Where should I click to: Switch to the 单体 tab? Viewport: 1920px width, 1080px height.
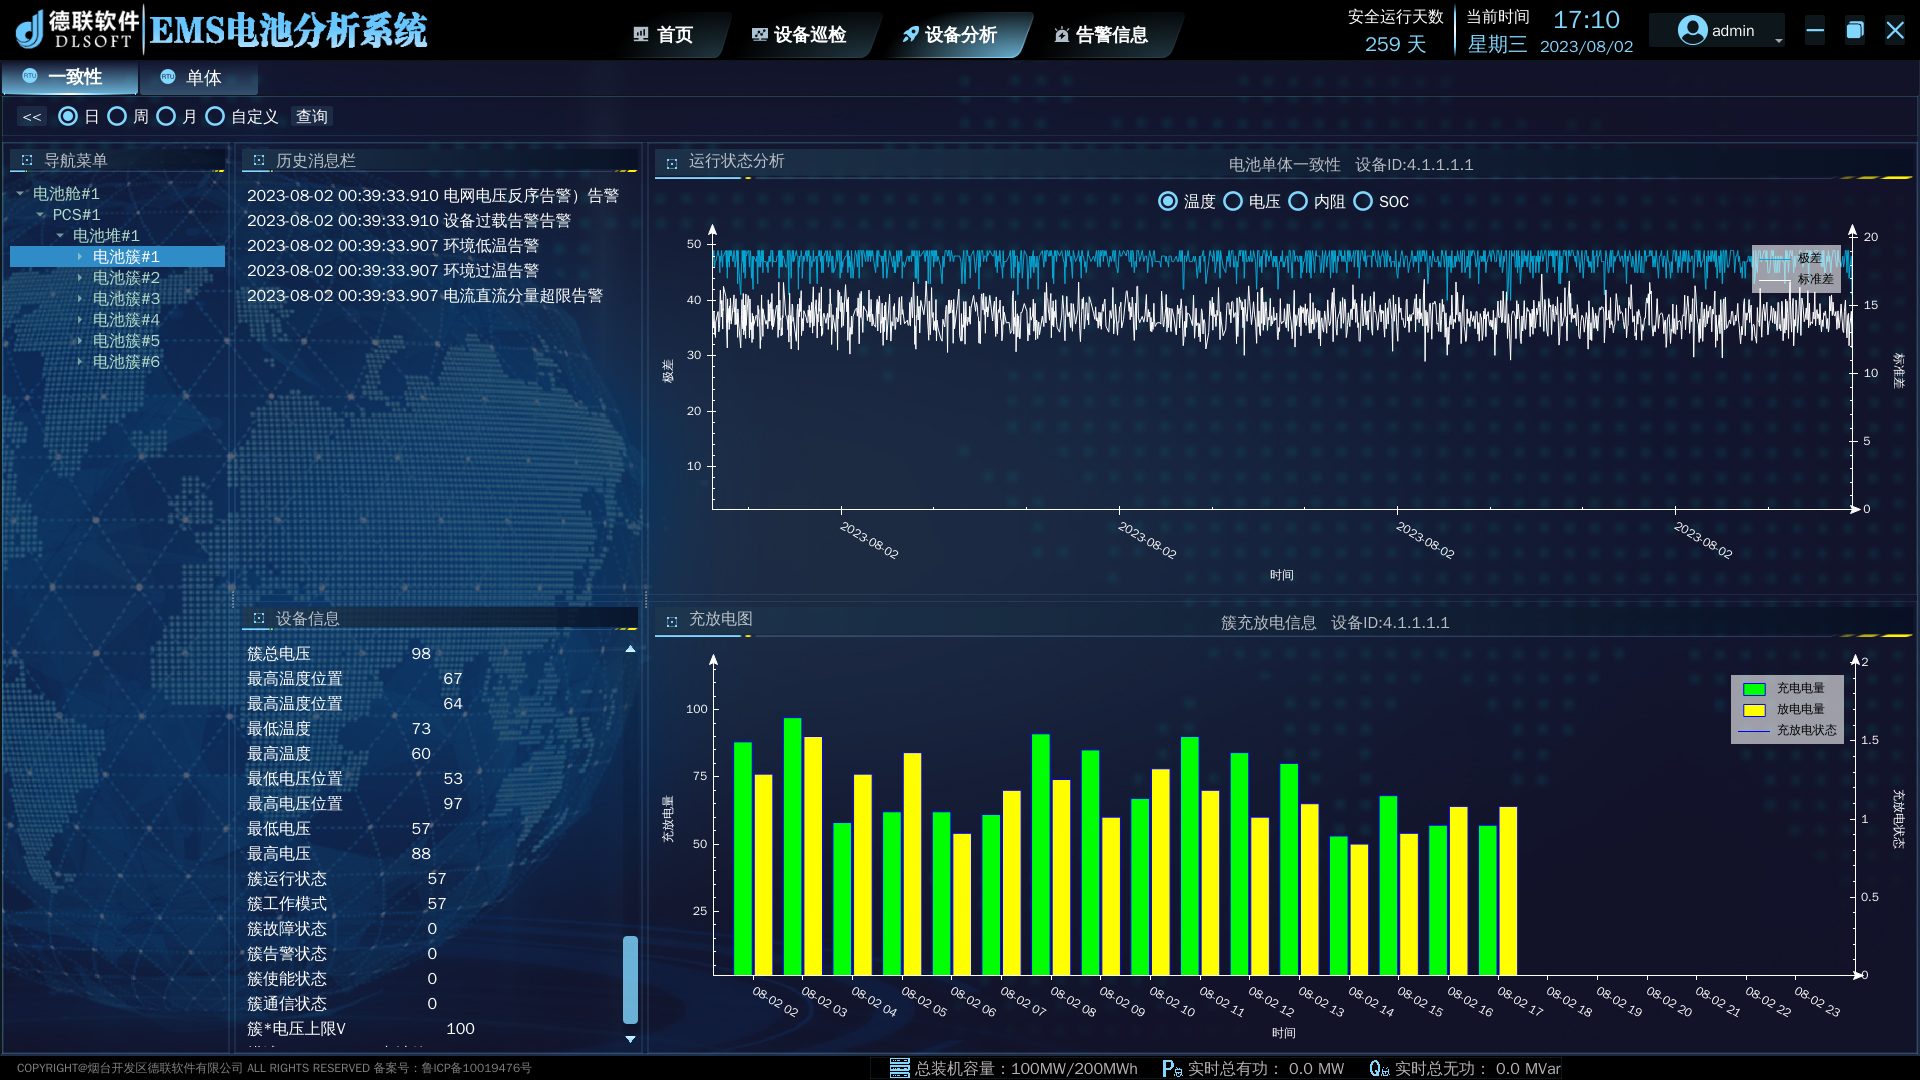tap(203, 78)
